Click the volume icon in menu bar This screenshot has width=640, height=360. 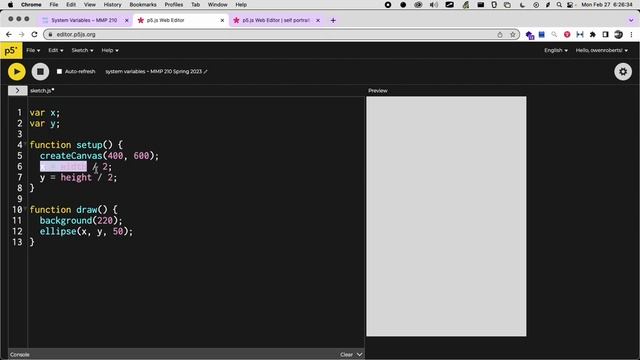pos(433,5)
